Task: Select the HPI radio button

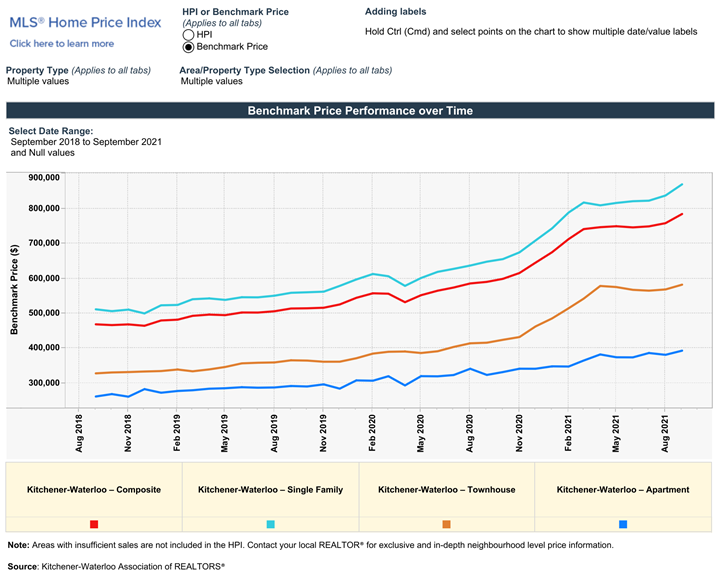Action: click(188, 35)
